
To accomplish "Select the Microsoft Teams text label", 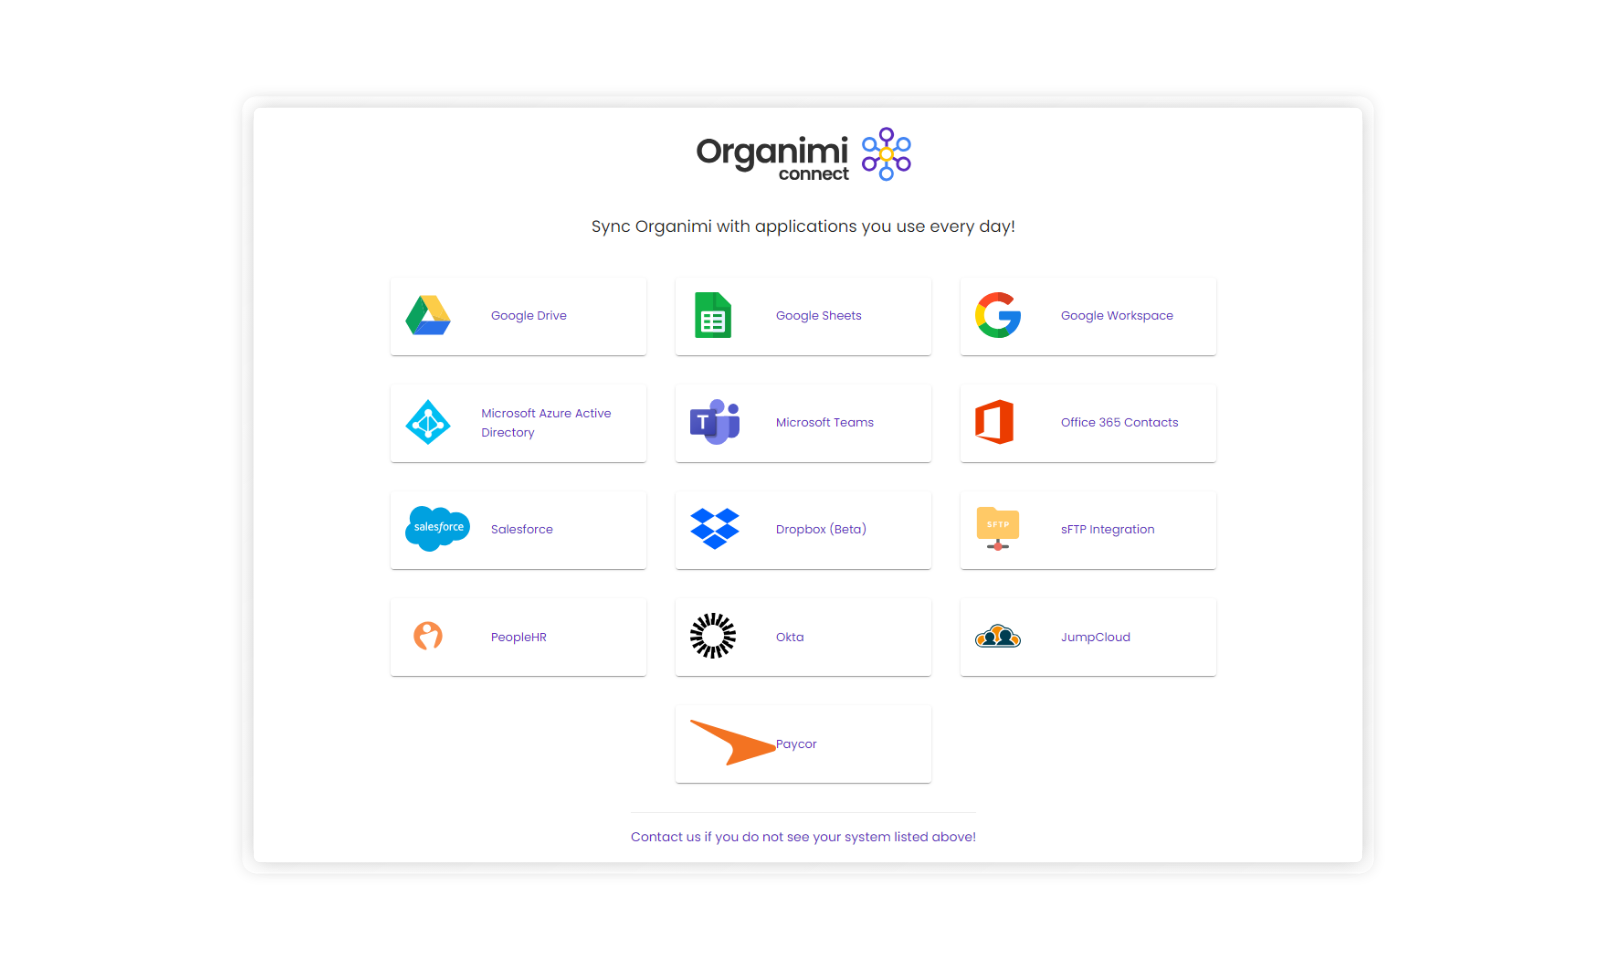I will pos(825,423).
